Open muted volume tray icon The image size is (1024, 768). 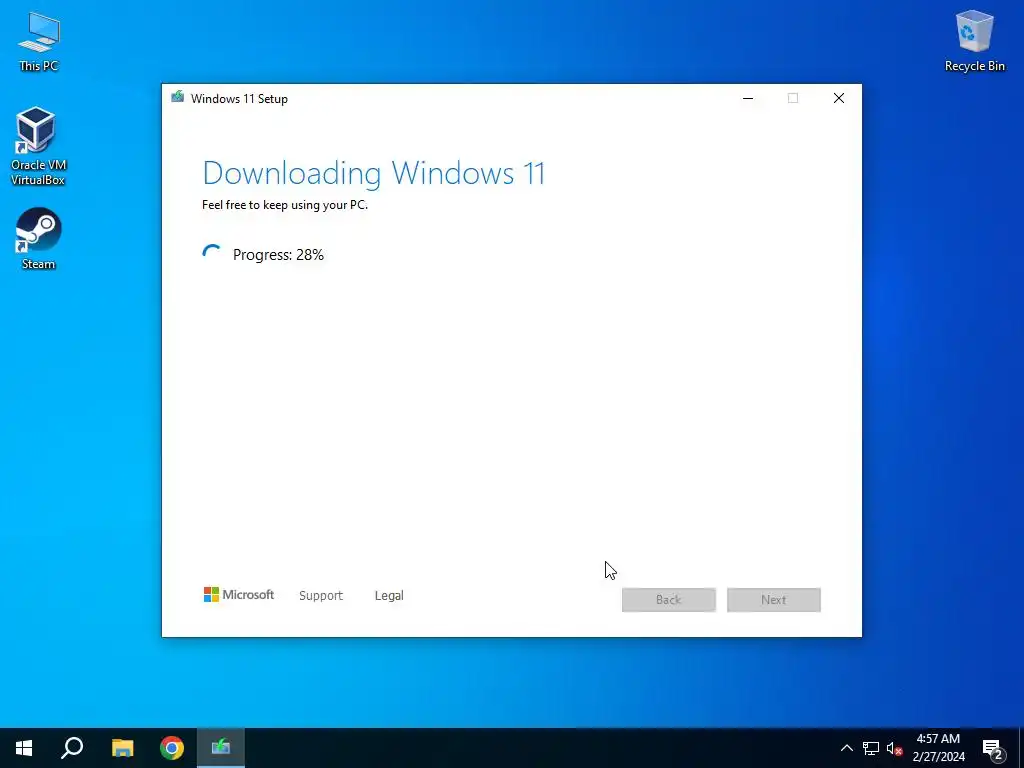coord(894,748)
